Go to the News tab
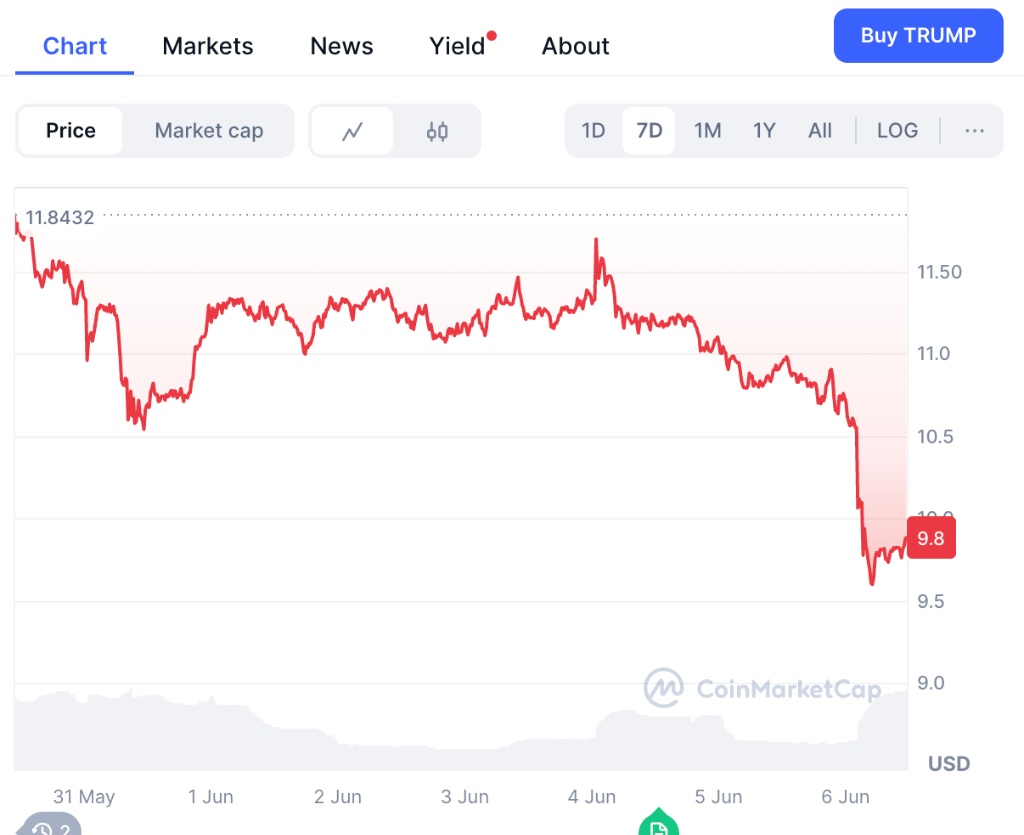The image size is (1024, 835). pos(342,46)
